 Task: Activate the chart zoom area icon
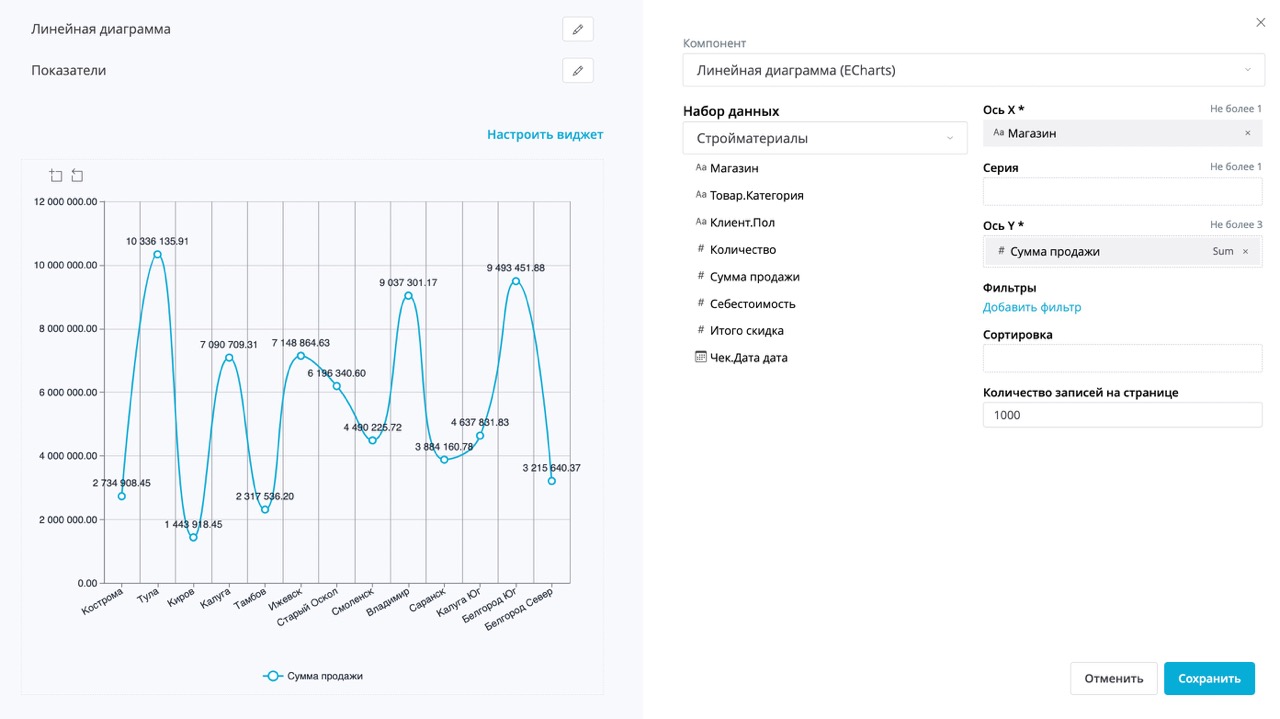[x=56, y=176]
